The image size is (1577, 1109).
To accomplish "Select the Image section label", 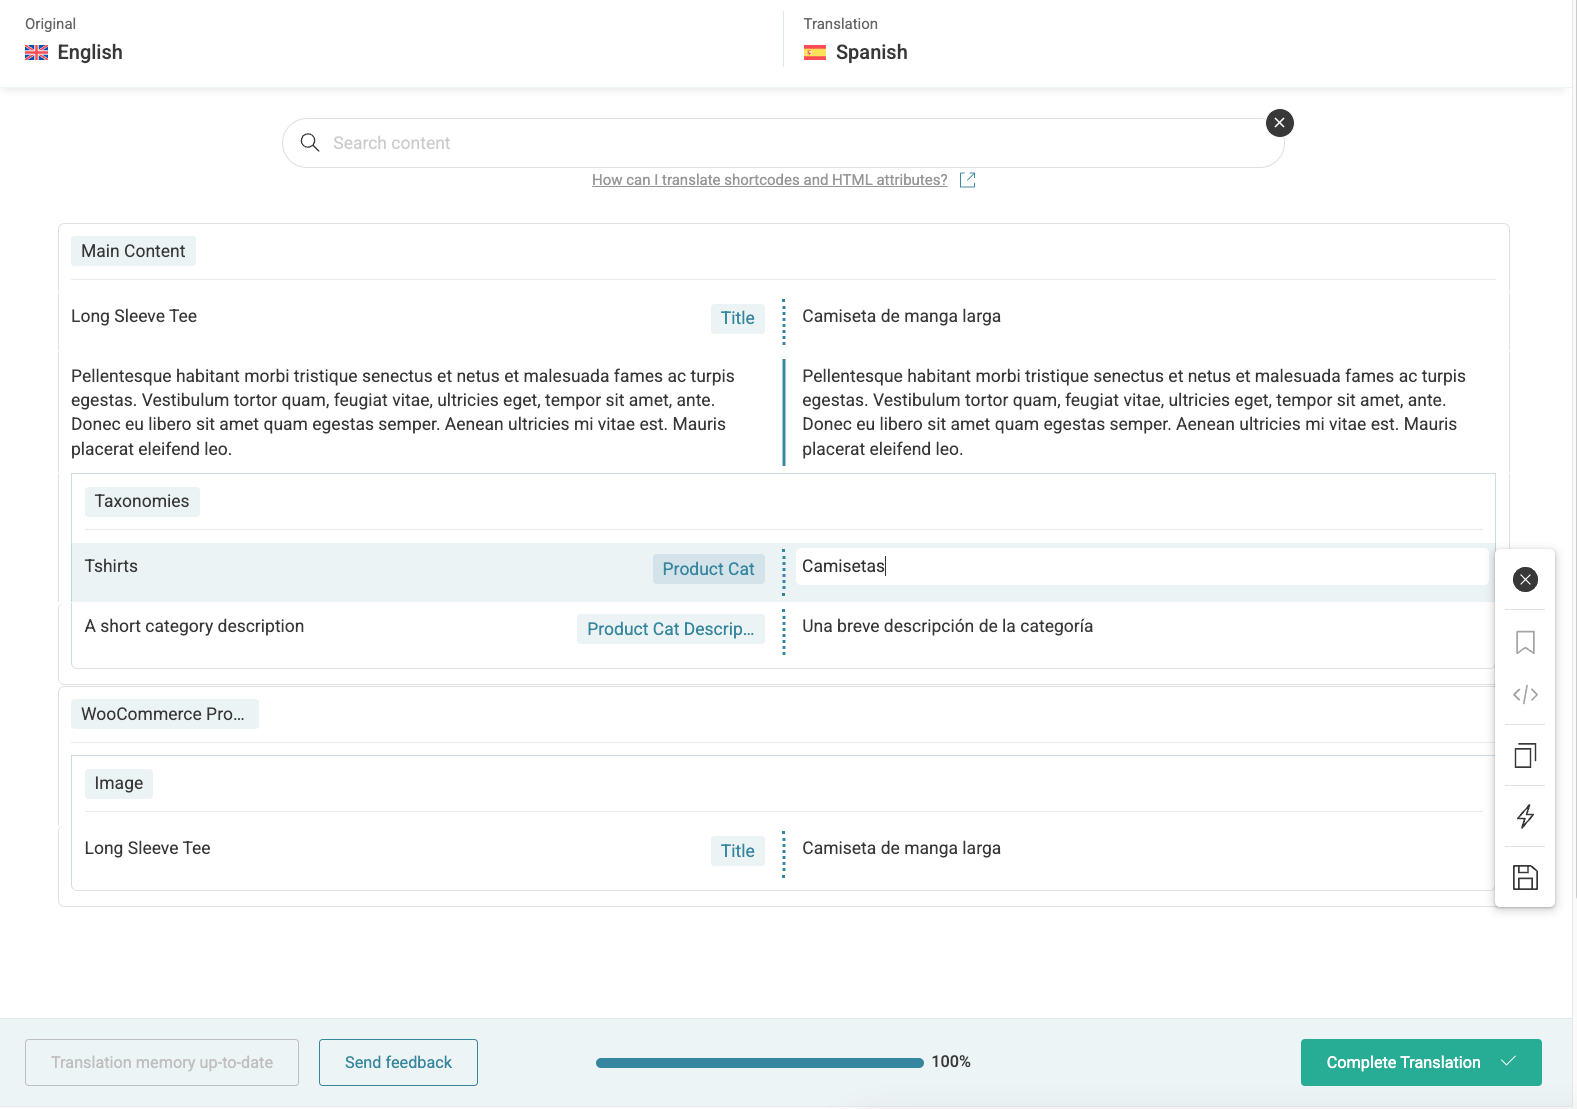I will coord(119,783).
